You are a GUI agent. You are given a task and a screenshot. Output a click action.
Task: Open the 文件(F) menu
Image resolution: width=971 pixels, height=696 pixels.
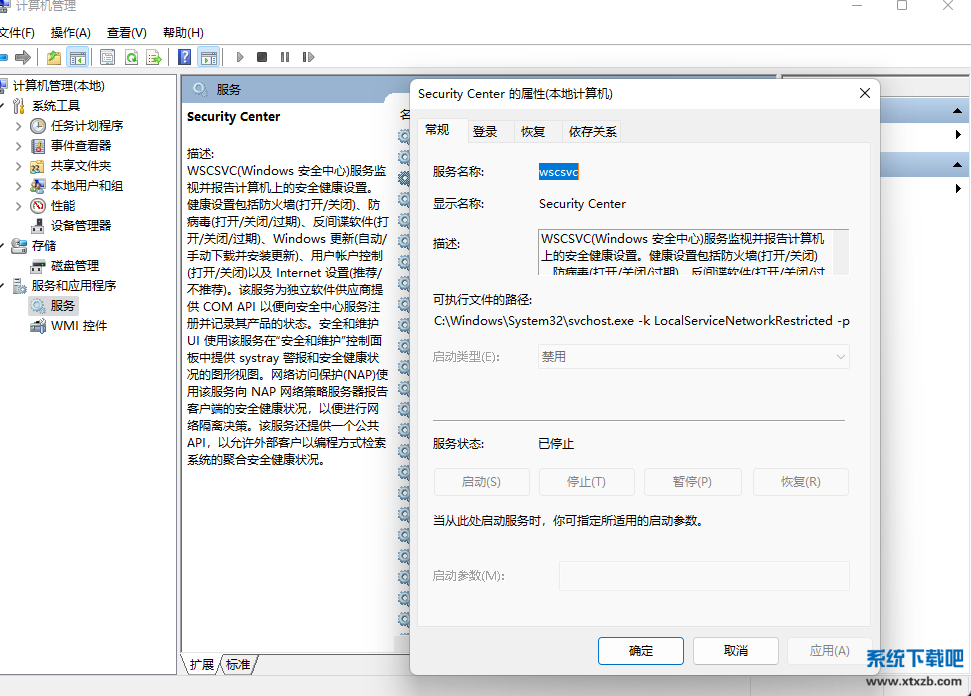click(x=17, y=33)
